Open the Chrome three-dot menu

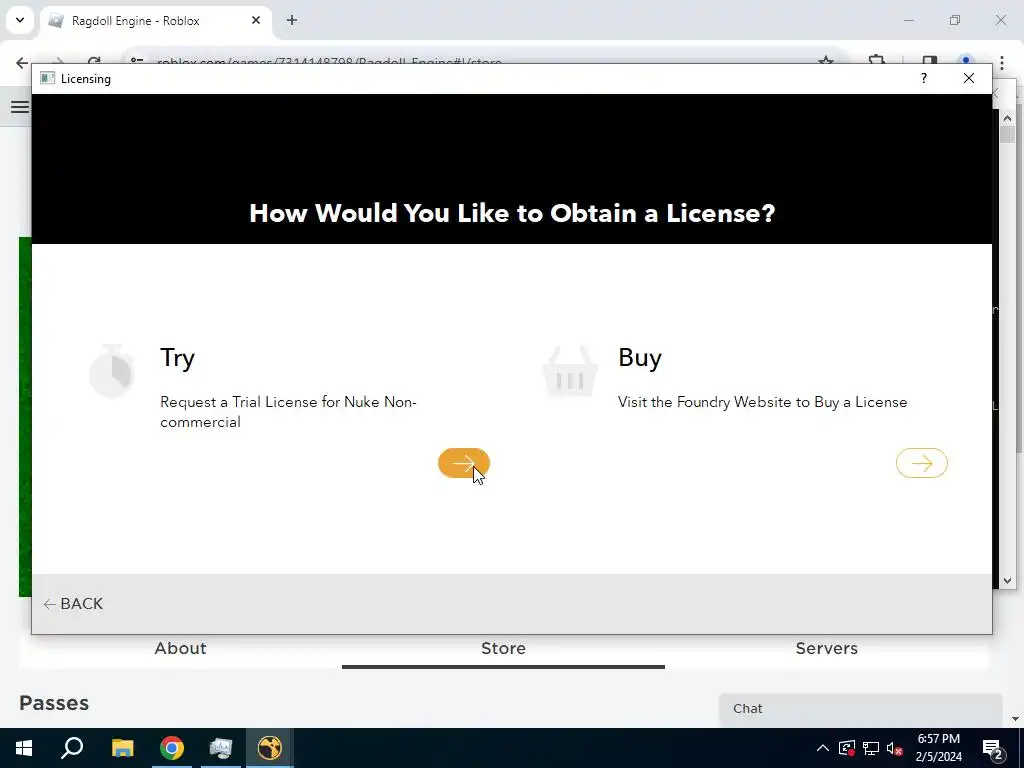coord(1002,63)
